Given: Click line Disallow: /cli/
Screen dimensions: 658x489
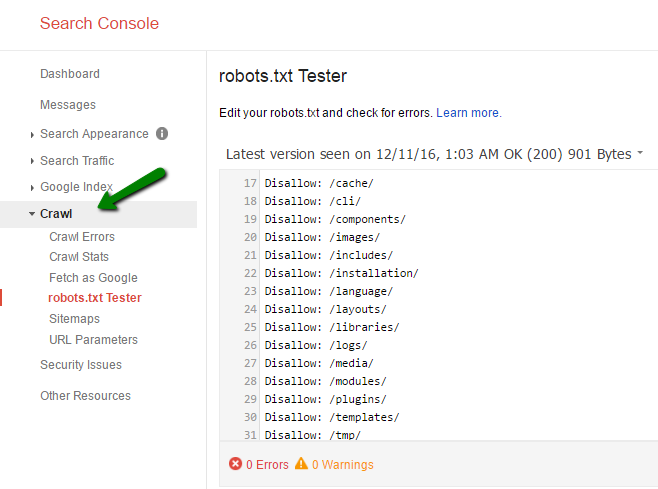Looking at the screenshot, I should click(312, 201).
